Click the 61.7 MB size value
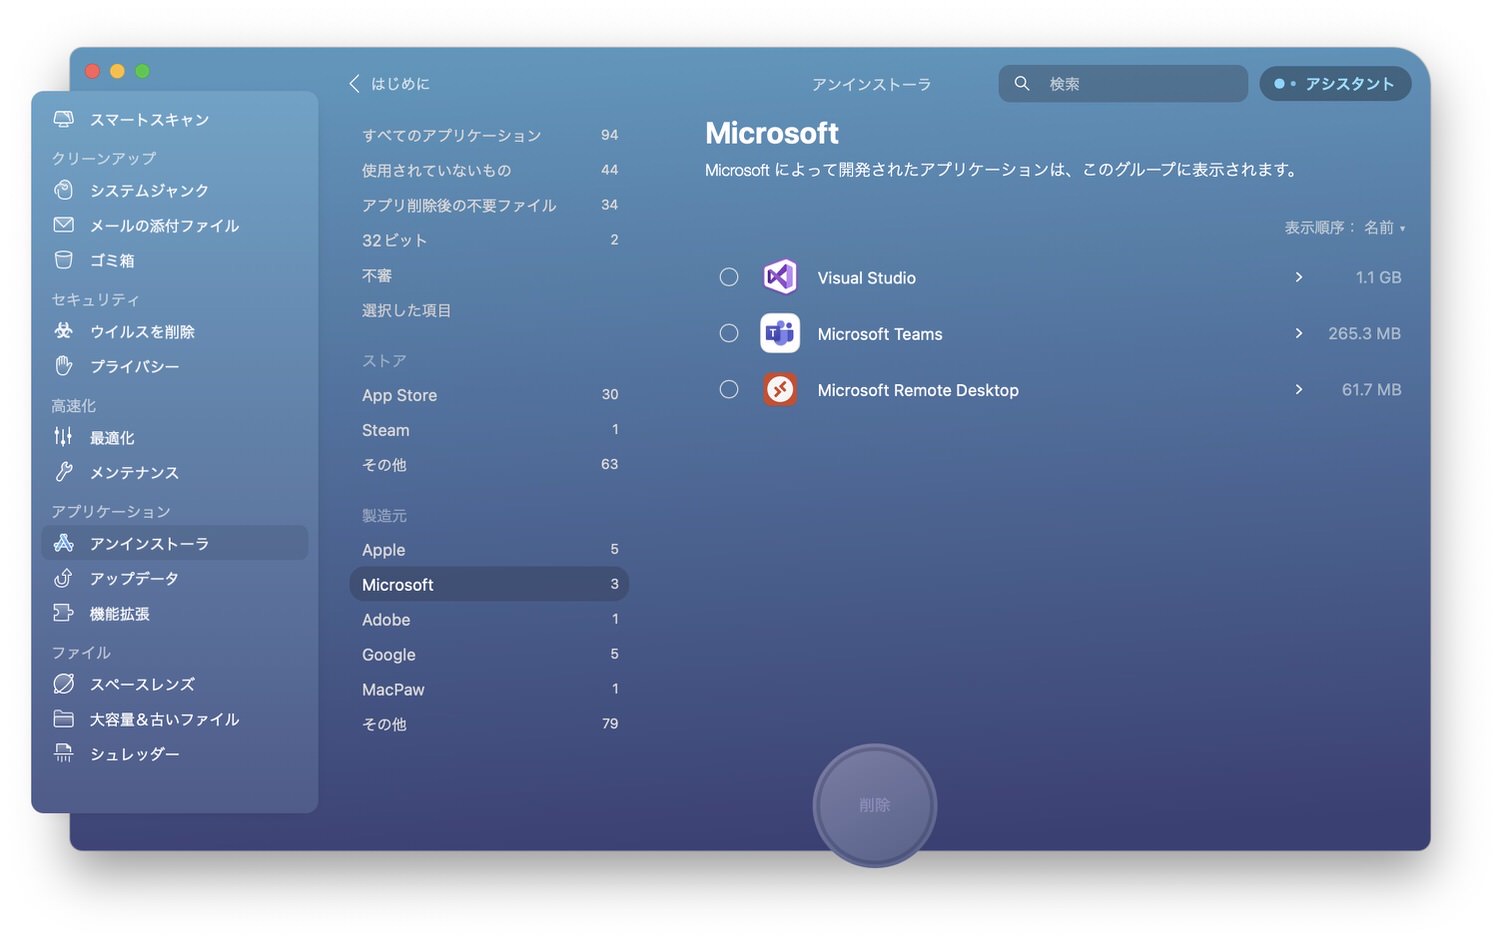1500x943 pixels. tap(1371, 389)
